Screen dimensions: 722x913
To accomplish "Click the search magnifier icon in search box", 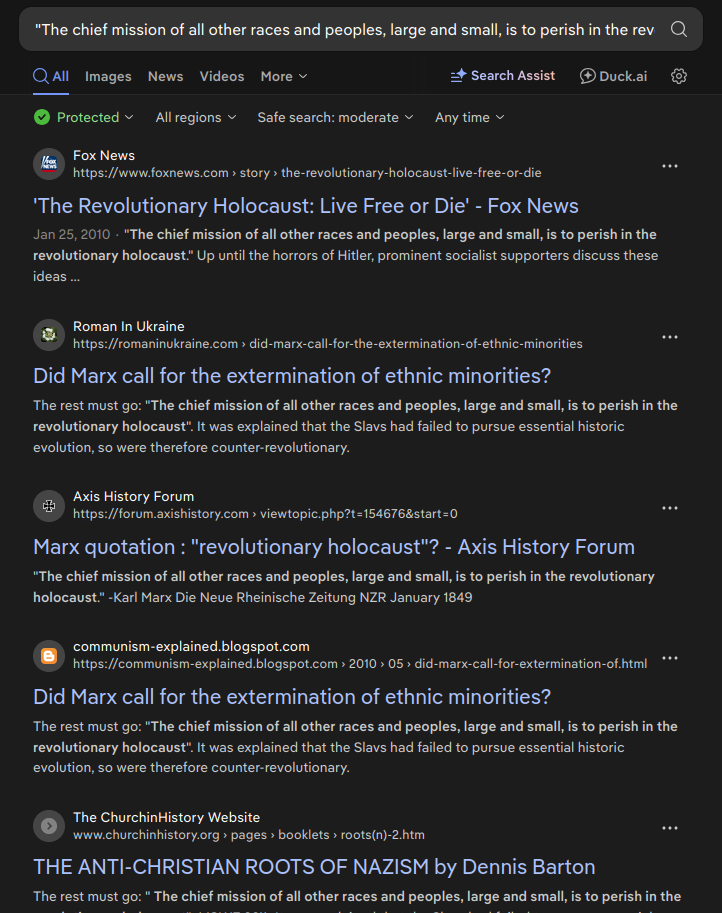I will click(679, 29).
